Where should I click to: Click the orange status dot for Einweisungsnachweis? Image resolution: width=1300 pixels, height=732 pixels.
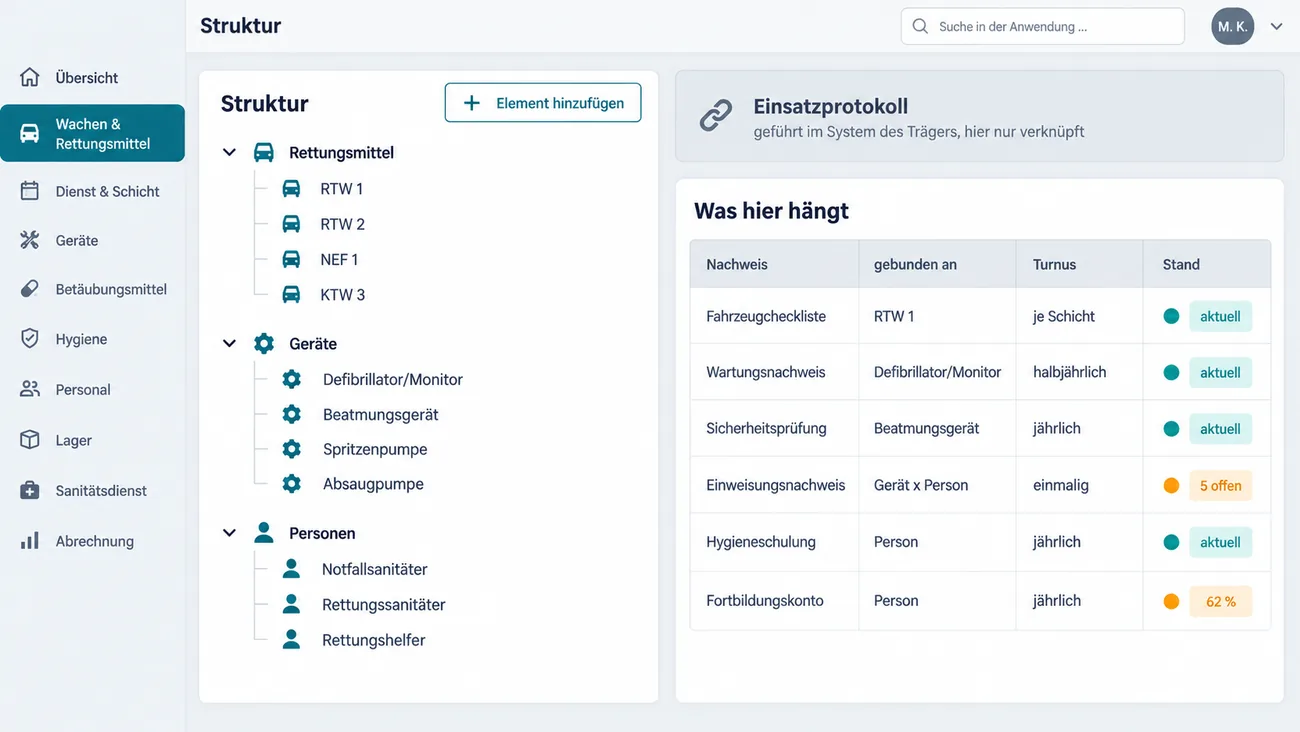(1171, 486)
